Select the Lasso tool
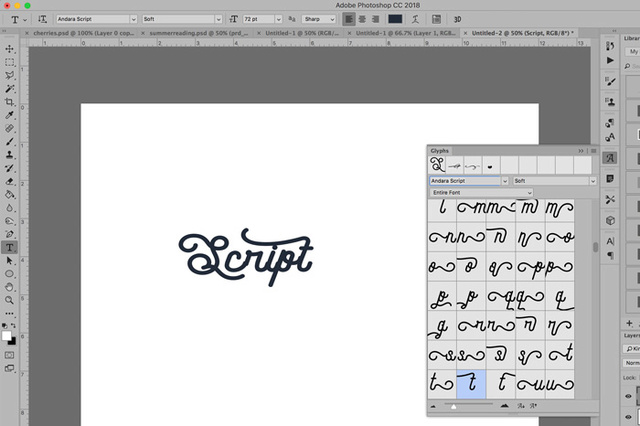This screenshot has width=640, height=426. tap(9, 75)
